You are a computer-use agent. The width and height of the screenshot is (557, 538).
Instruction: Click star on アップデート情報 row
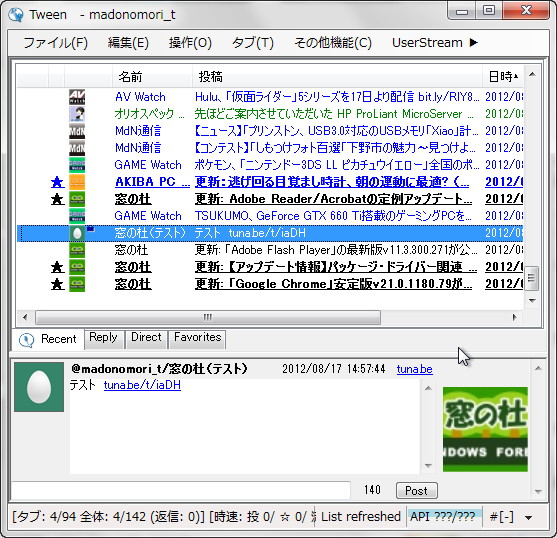[57, 267]
